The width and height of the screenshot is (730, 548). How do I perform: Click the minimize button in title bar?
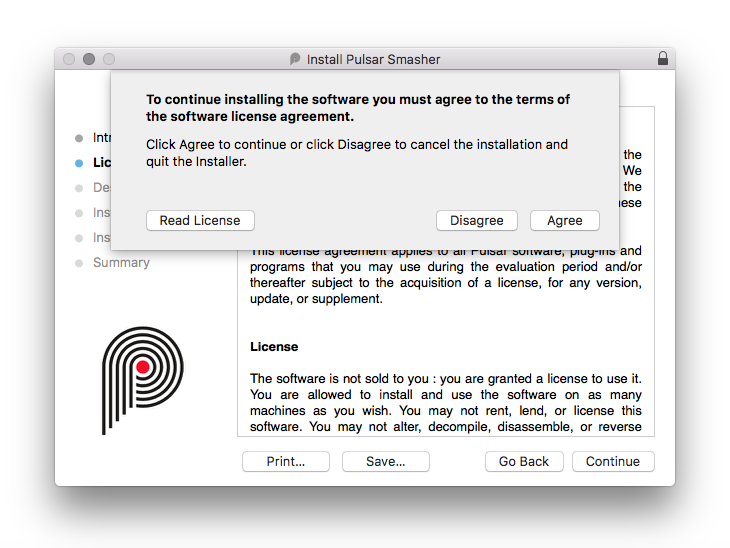(89, 59)
